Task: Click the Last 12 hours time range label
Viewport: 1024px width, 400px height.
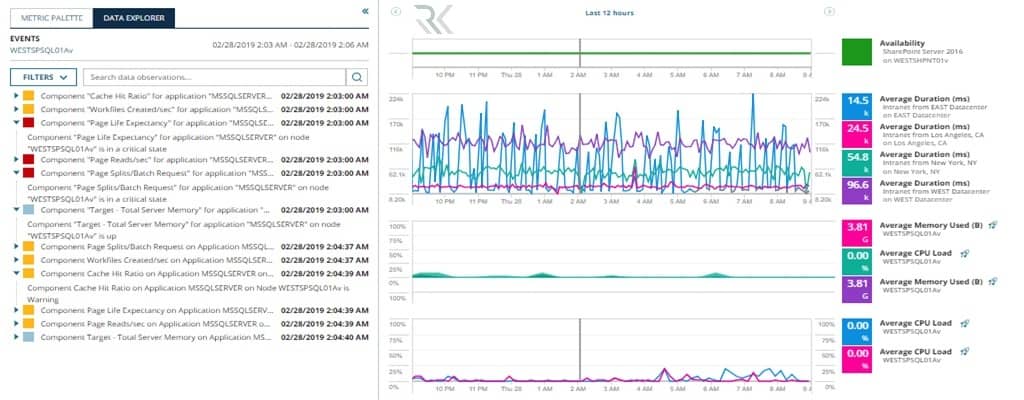Action: click(x=610, y=13)
